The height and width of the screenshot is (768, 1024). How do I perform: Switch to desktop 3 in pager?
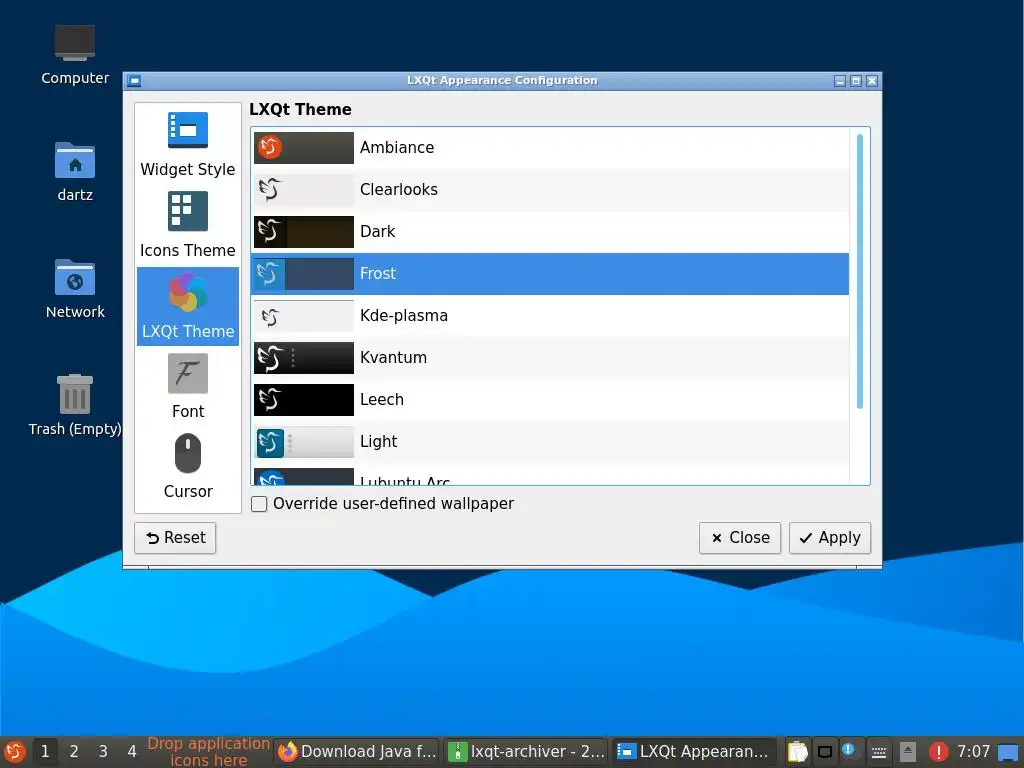pyautogui.click(x=103, y=752)
